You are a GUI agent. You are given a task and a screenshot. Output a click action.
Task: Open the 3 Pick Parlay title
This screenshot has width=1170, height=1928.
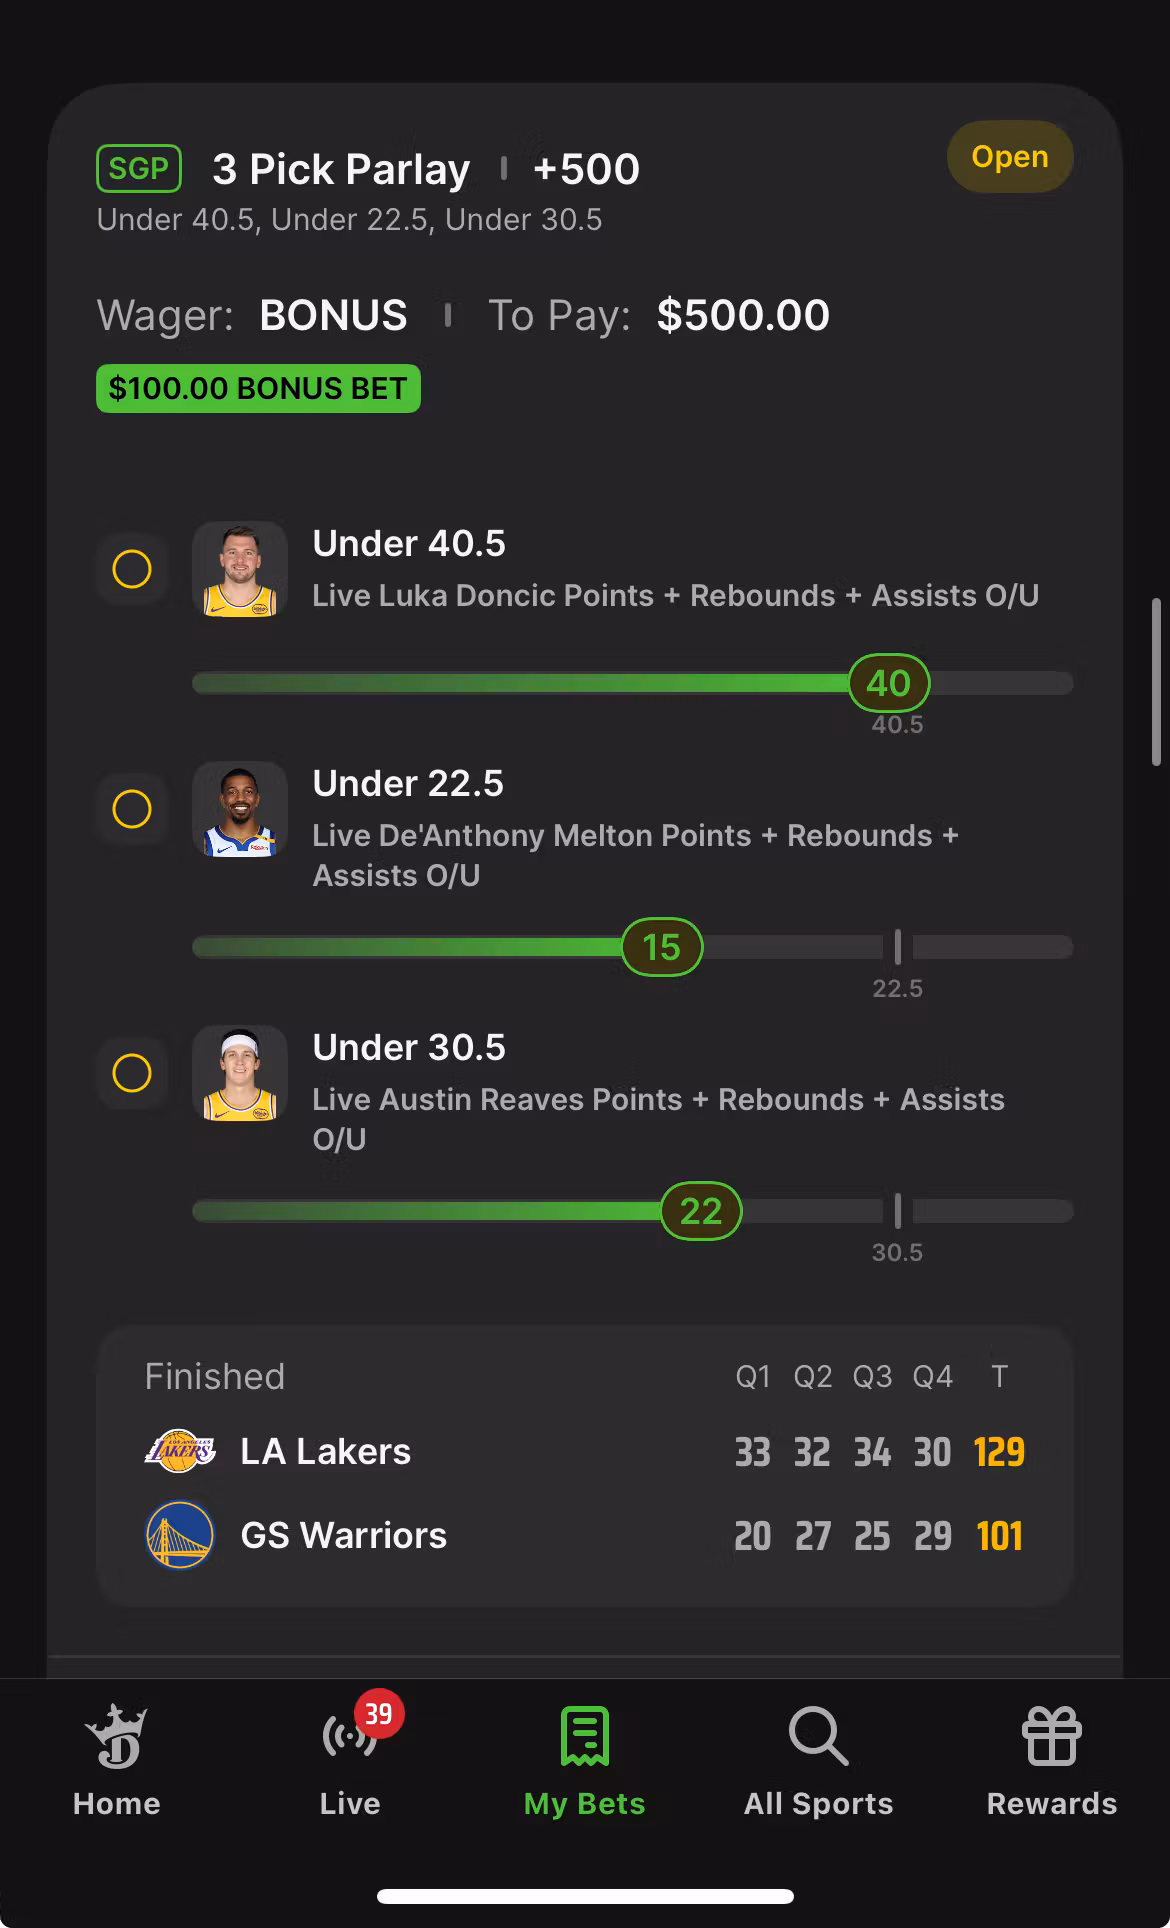[341, 169]
